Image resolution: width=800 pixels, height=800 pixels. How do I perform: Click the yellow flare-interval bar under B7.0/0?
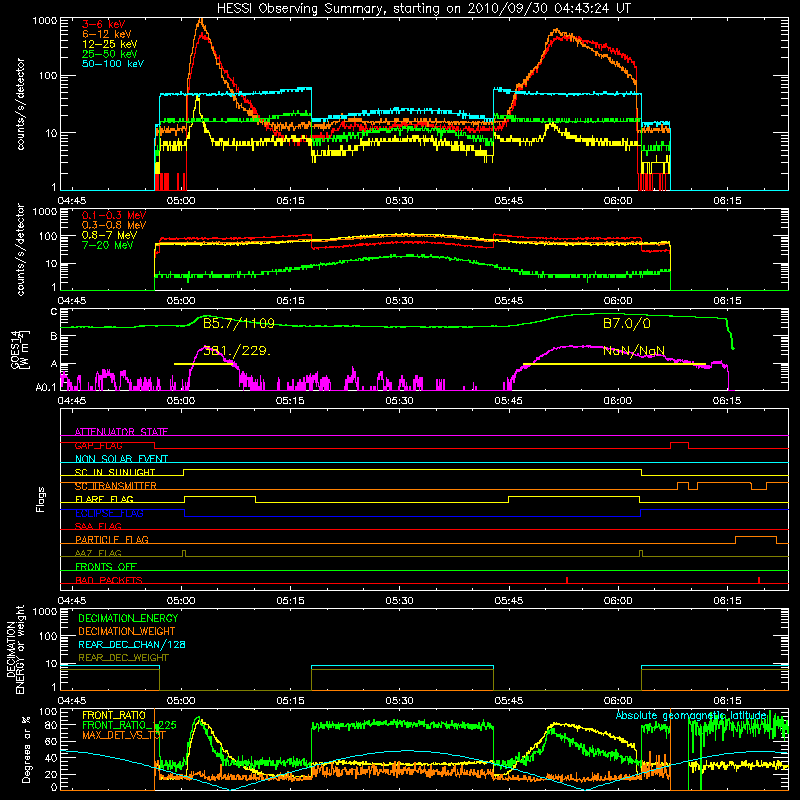pos(614,364)
